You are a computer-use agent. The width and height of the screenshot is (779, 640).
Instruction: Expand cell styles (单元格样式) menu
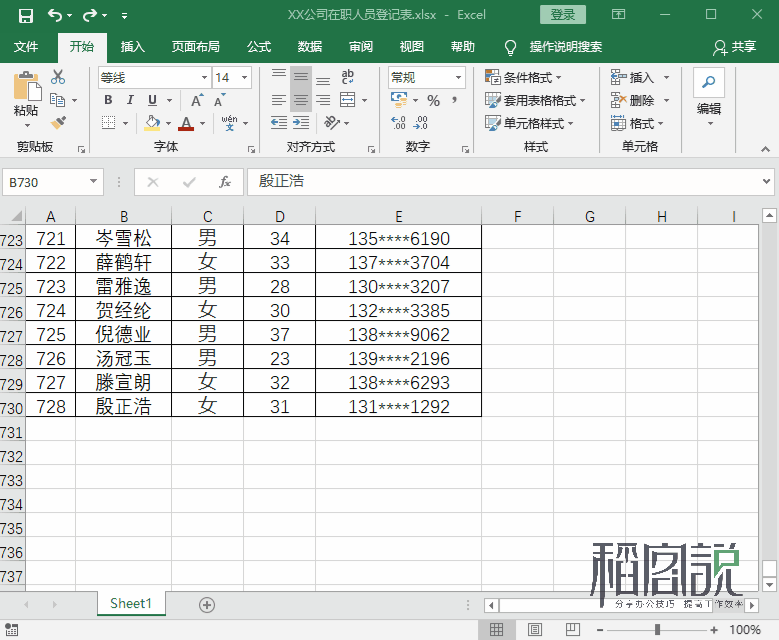click(529, 123)
